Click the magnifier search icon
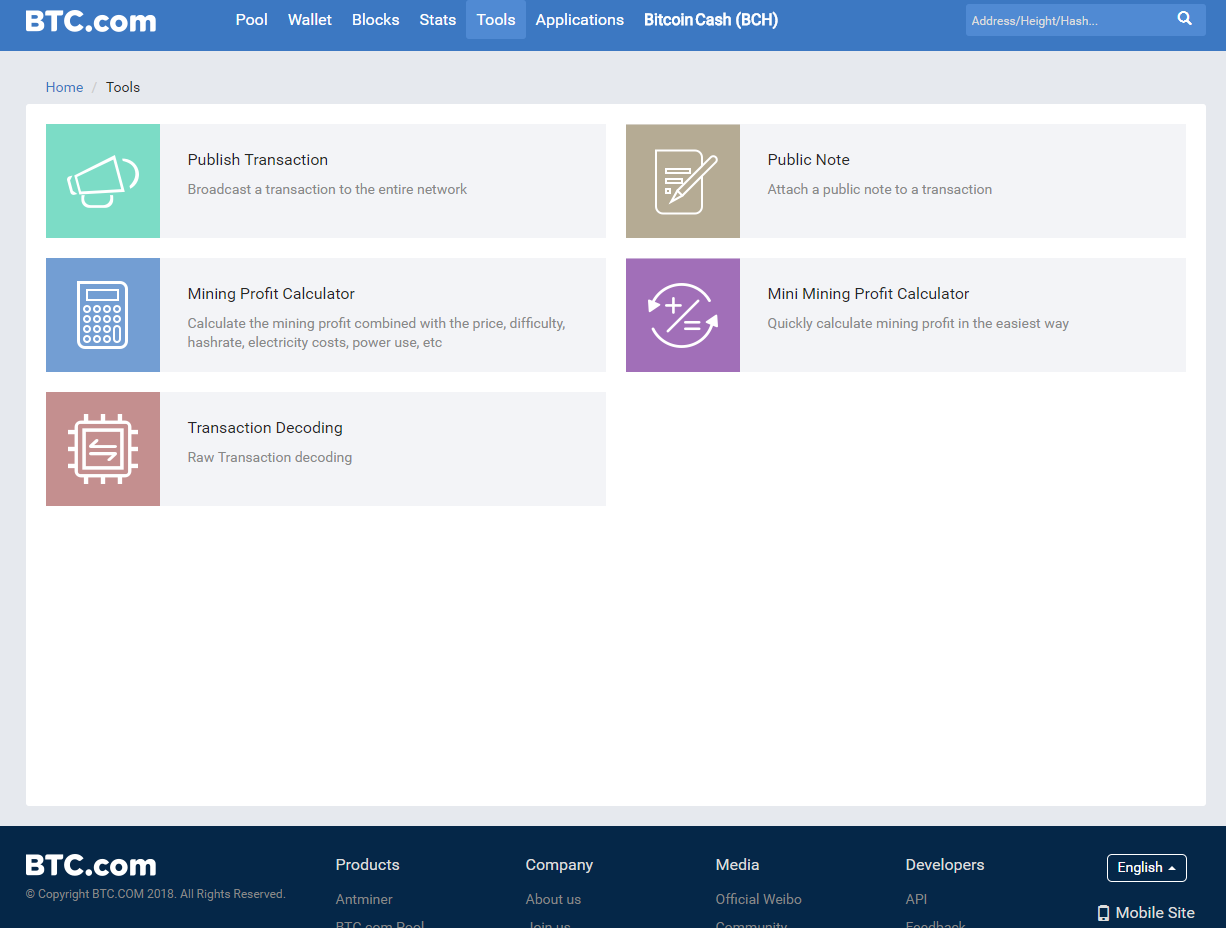The image size is (1226, 928). coord(1185,19)
